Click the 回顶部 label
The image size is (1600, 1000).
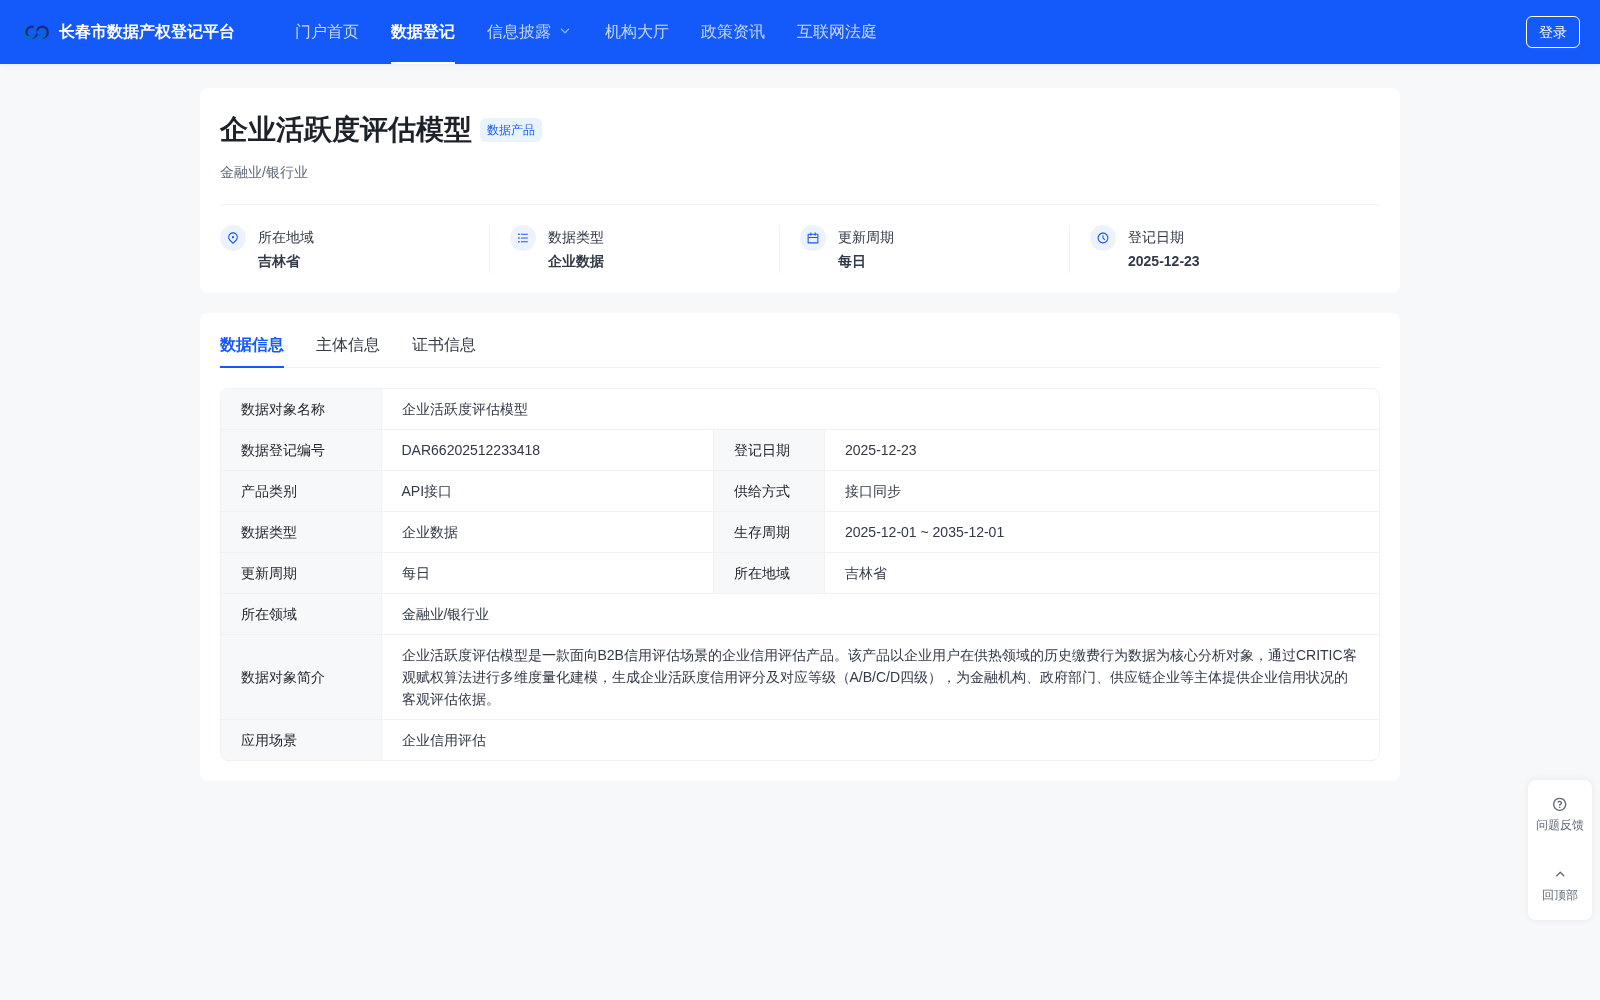[x=1560, y=895]
